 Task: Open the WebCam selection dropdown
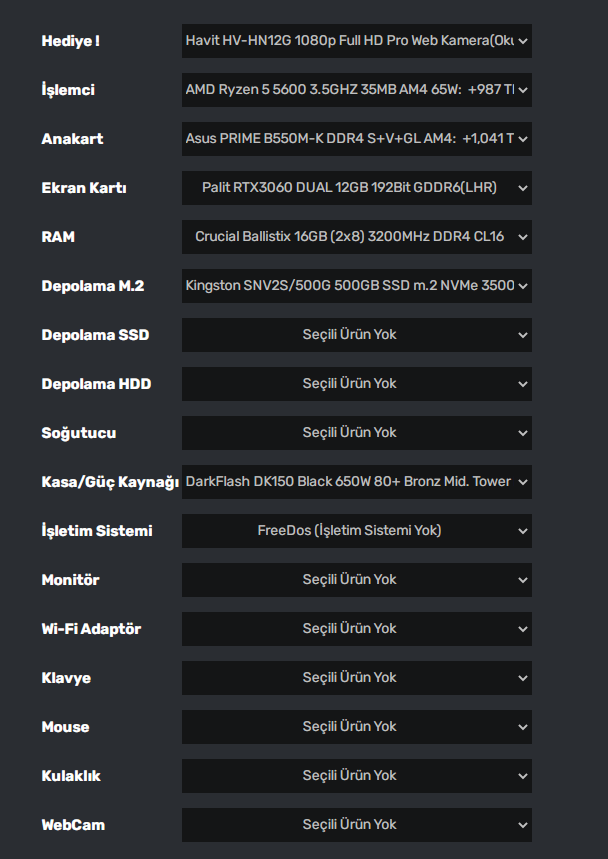click(356, 825)
